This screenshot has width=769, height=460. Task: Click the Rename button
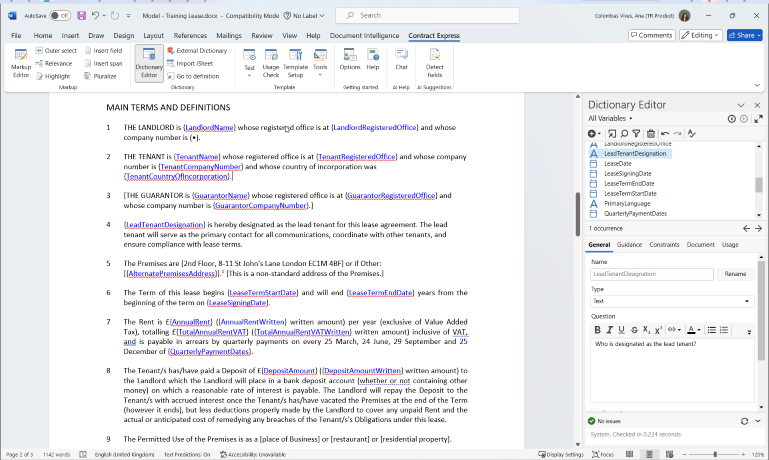[x=735, y=273]
